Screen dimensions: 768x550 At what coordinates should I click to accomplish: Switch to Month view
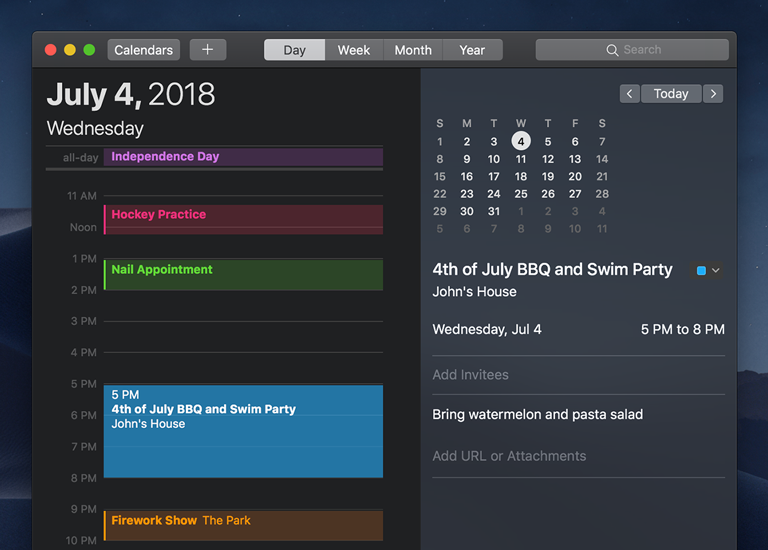pos(413,50)
